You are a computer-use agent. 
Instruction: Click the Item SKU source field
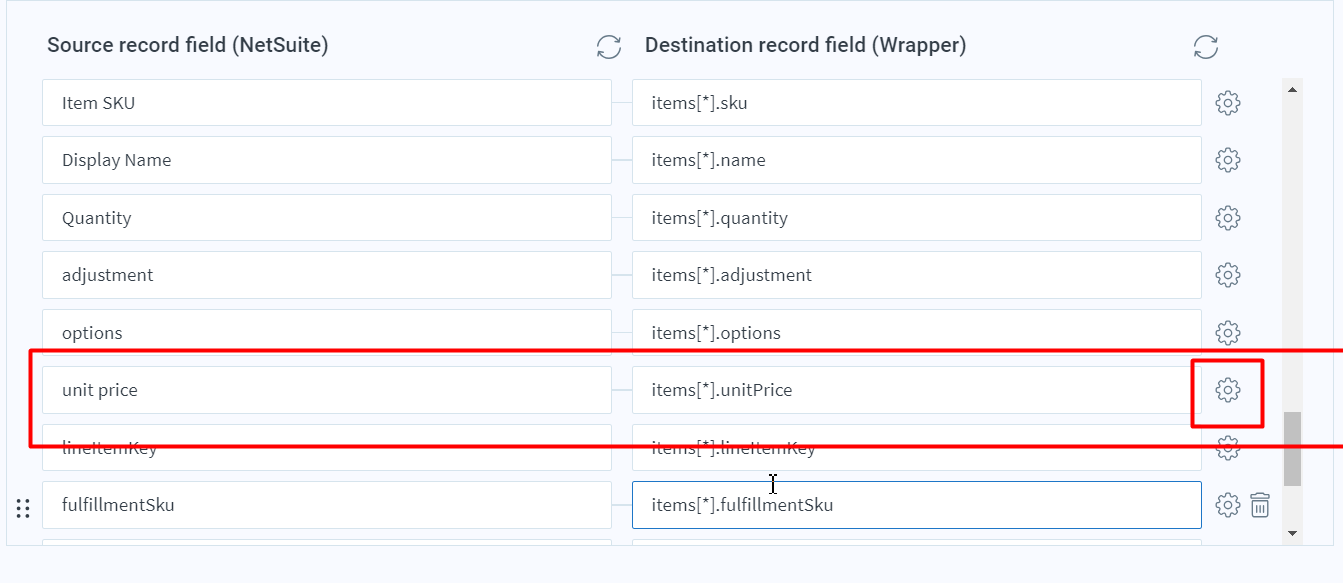tap(327, 103)
